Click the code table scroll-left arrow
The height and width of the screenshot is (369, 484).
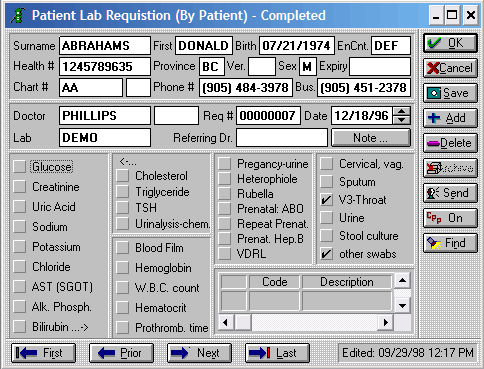pos(226,322)
